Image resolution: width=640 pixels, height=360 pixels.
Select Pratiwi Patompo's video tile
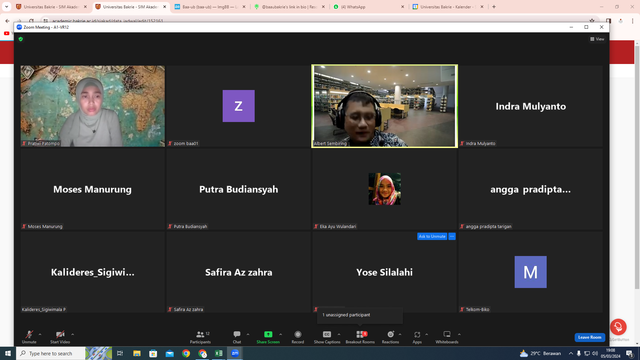(93, 106)
